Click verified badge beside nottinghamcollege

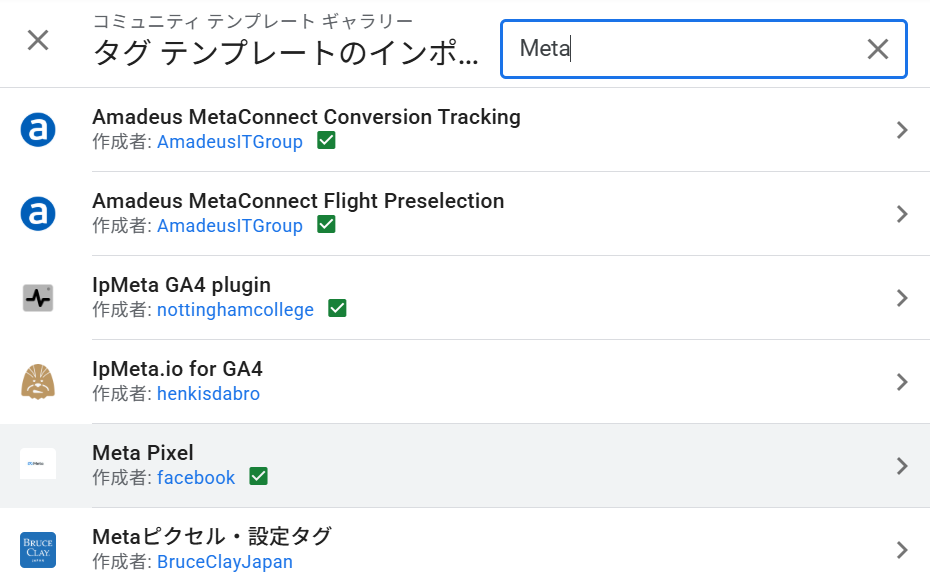click(337, 309)
